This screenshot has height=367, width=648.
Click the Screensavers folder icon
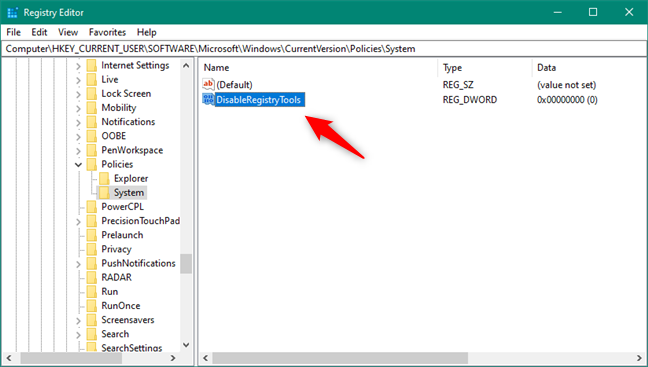[92, 320]
